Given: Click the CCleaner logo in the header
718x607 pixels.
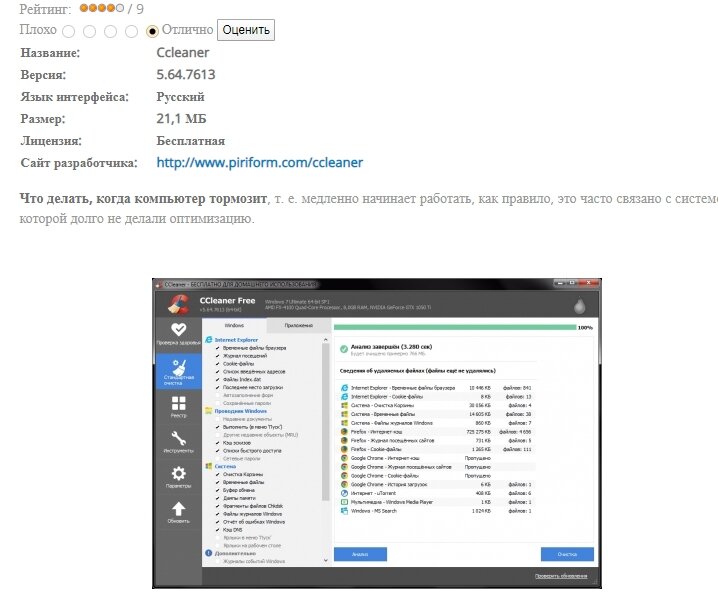Looking at the screenshot, I should (x=179, y=304).
